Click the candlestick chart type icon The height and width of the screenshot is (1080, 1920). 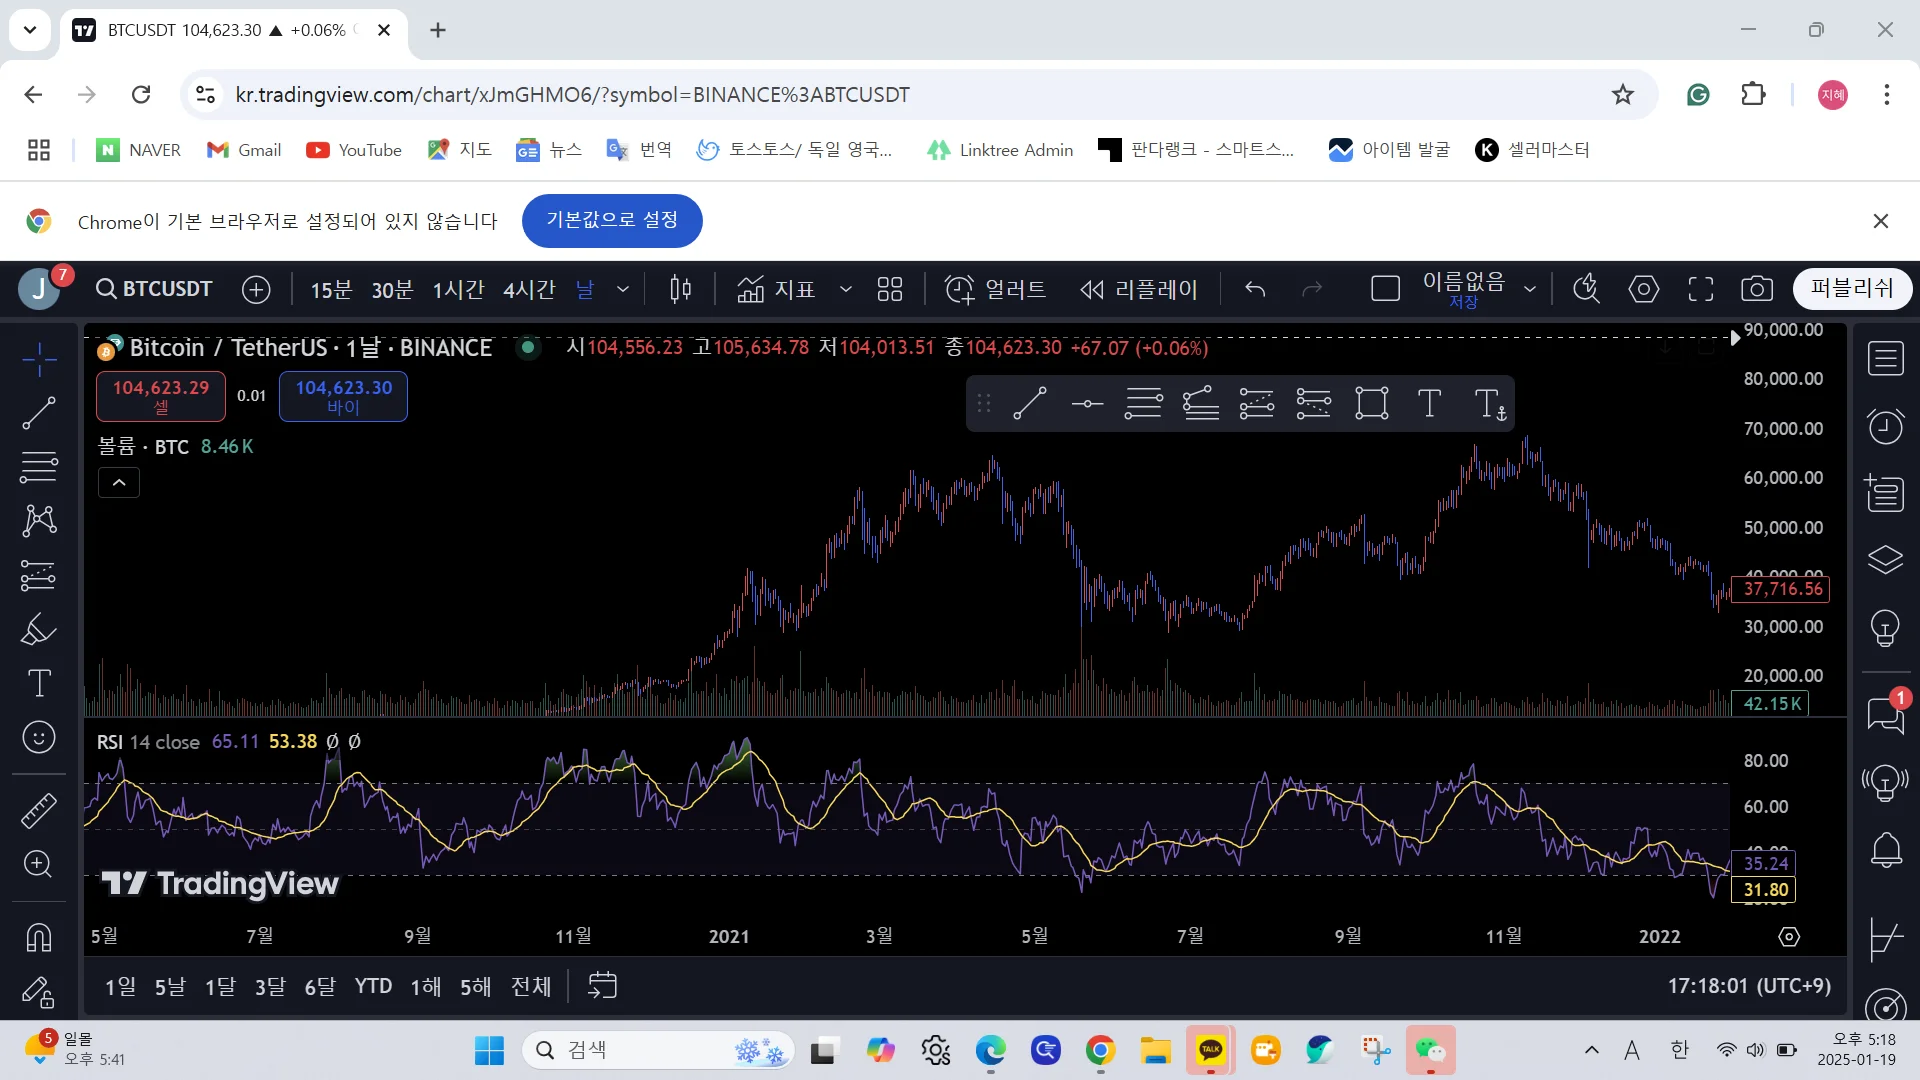click(x=680, y=290)
